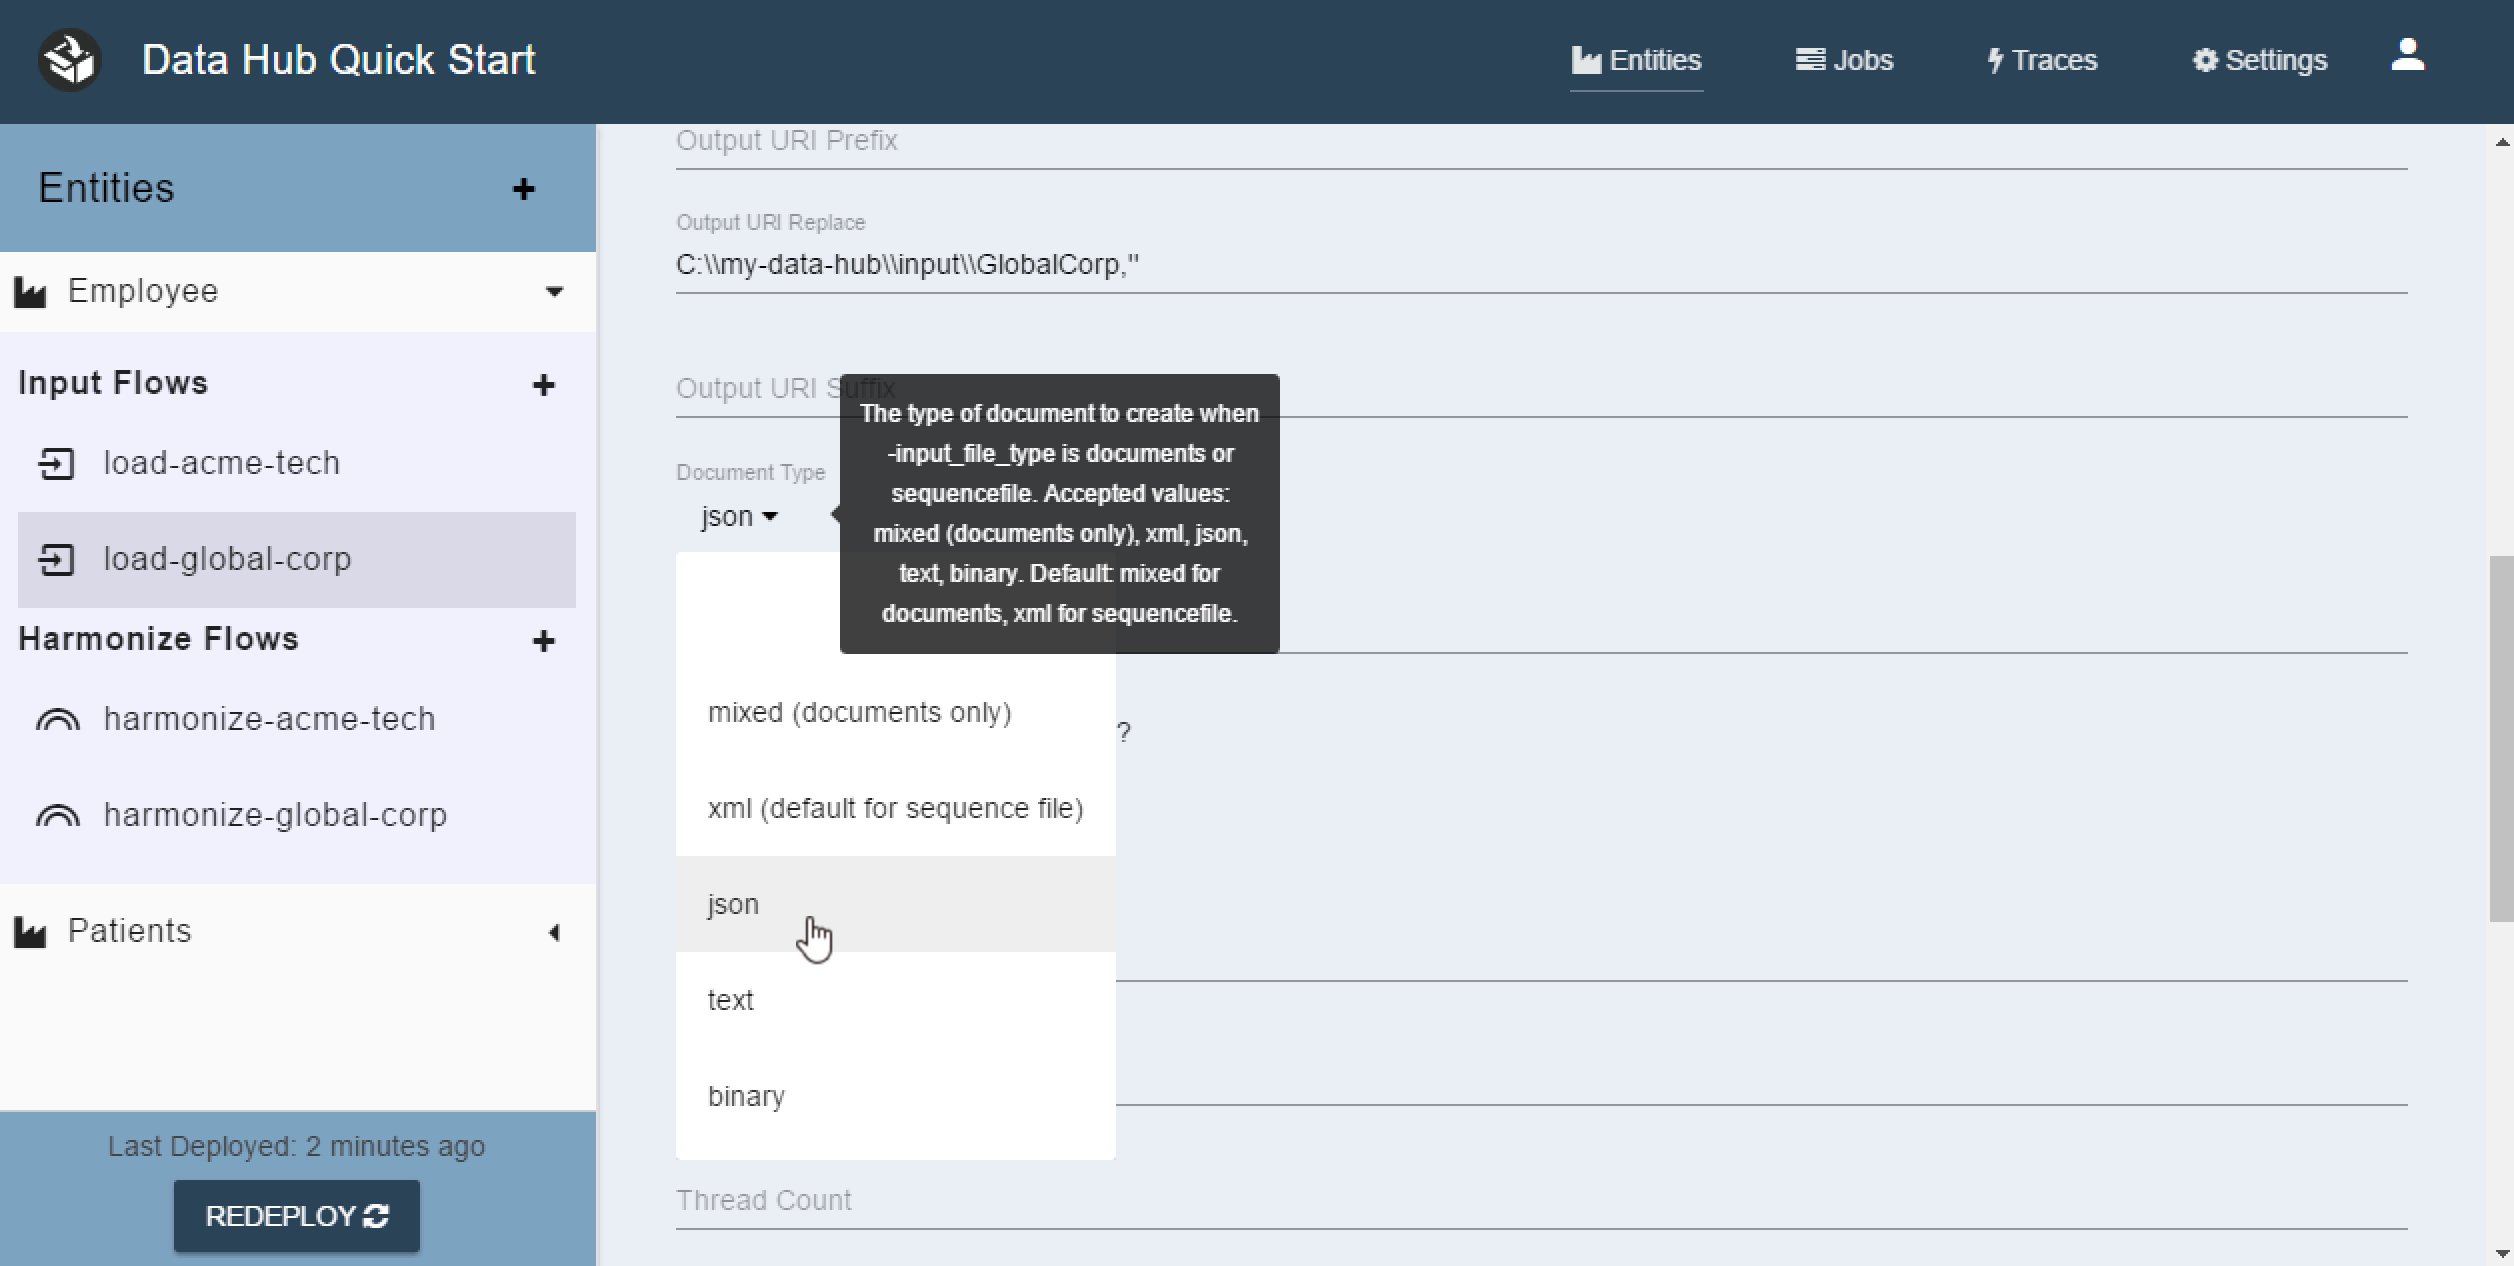This screenshot has width=2514, height=1266.
Task: Click the Jobs icon in top navigation
Action: [x=1846, y=58]
